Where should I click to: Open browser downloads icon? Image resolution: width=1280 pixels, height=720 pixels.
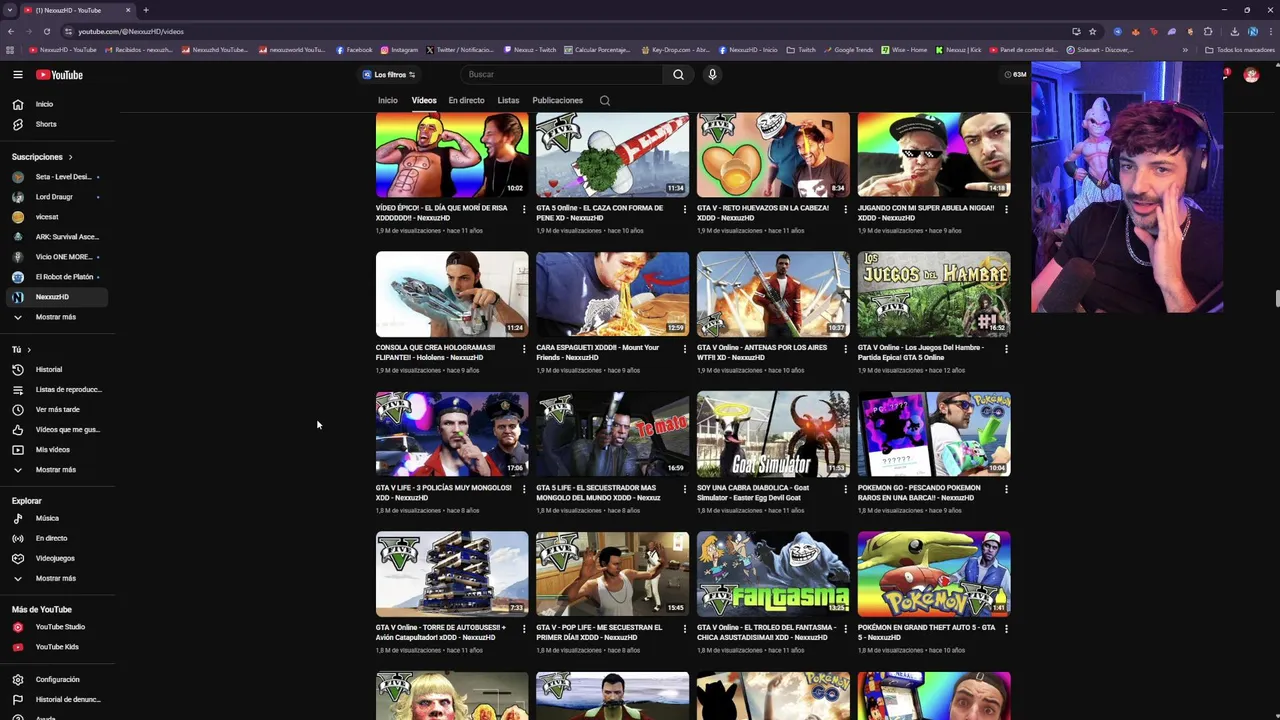pyautogui.click(x=1234, y=31)
